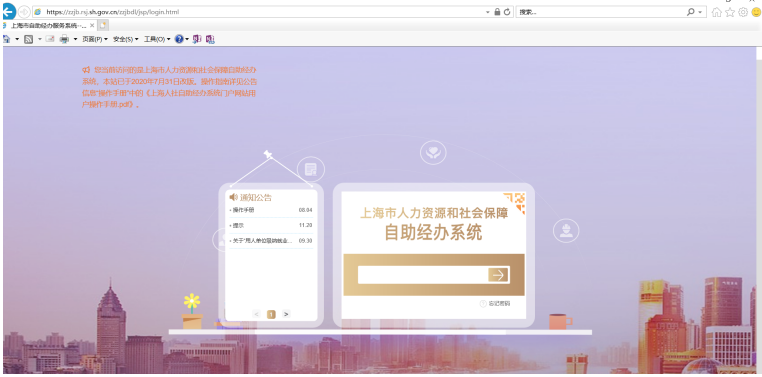Click the OneNote Linked Notes icon
Image resolution: width=762 pixels, height=377 pixels.
click(210, 39)
